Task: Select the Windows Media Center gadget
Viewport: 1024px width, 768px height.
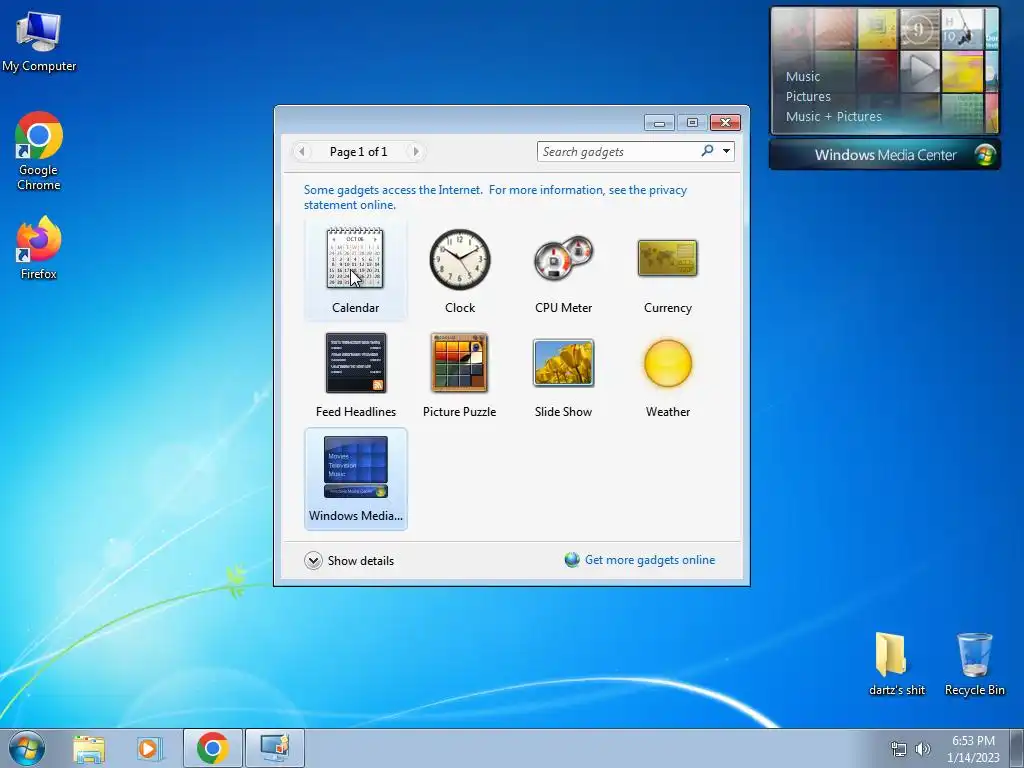Action: coord(355,478)
